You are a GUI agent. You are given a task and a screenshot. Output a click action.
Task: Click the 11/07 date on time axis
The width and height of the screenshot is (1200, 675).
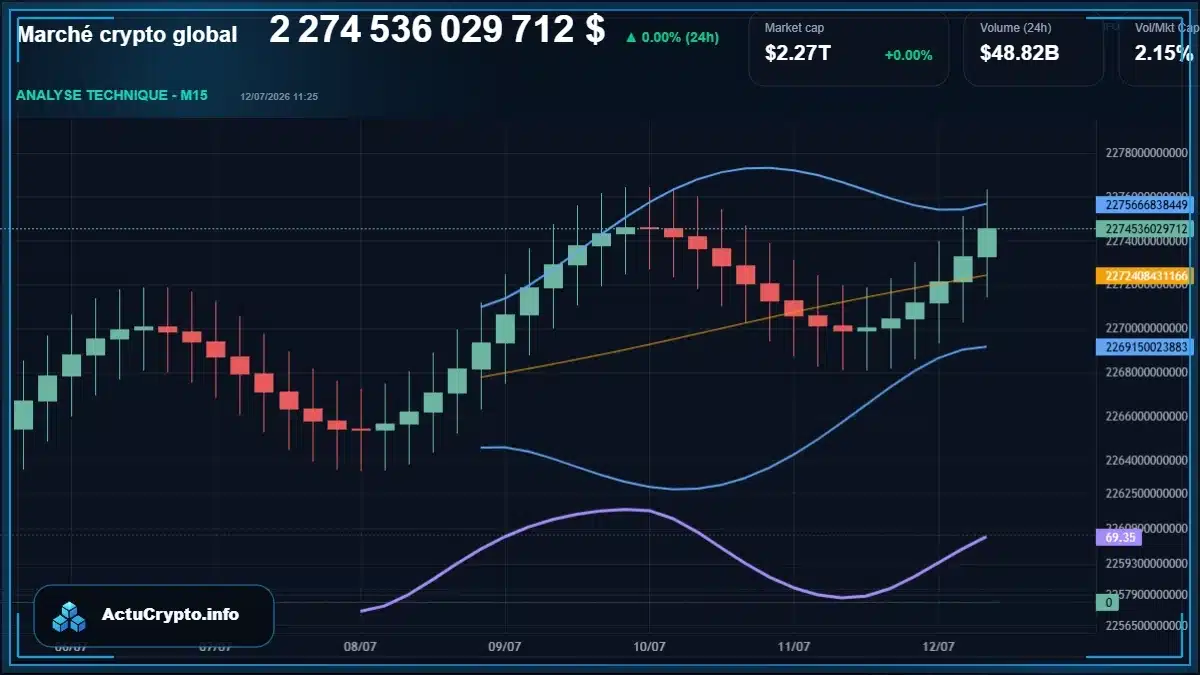point(794,647)
